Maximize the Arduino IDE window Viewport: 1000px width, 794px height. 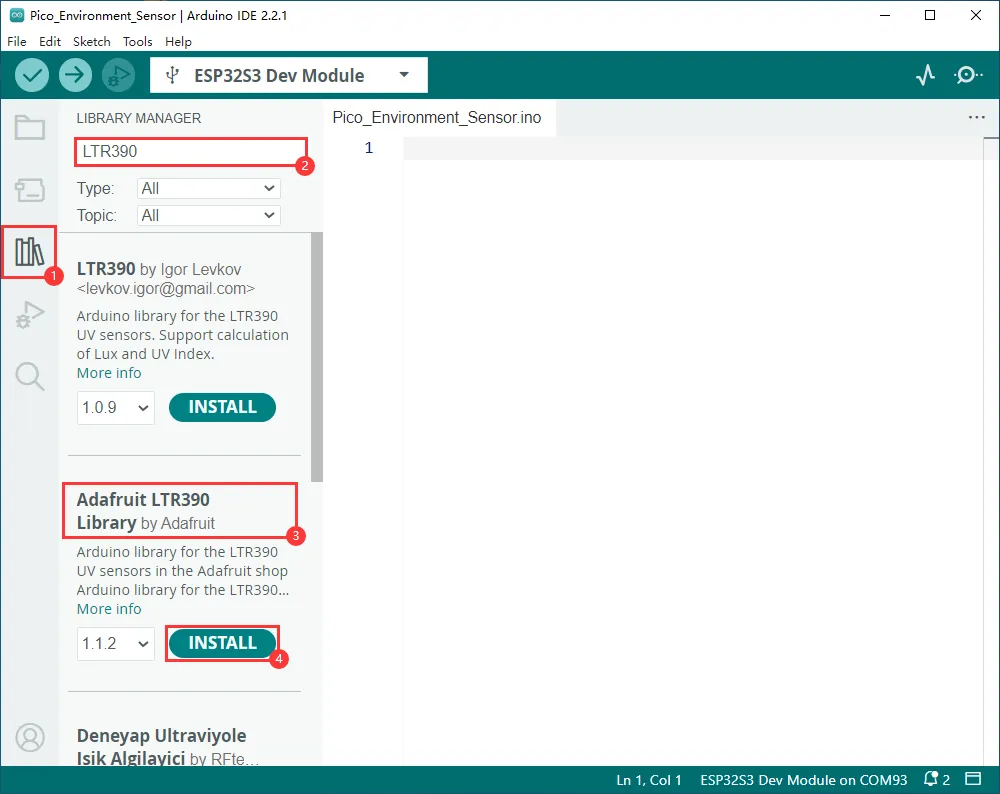point(930,15)
